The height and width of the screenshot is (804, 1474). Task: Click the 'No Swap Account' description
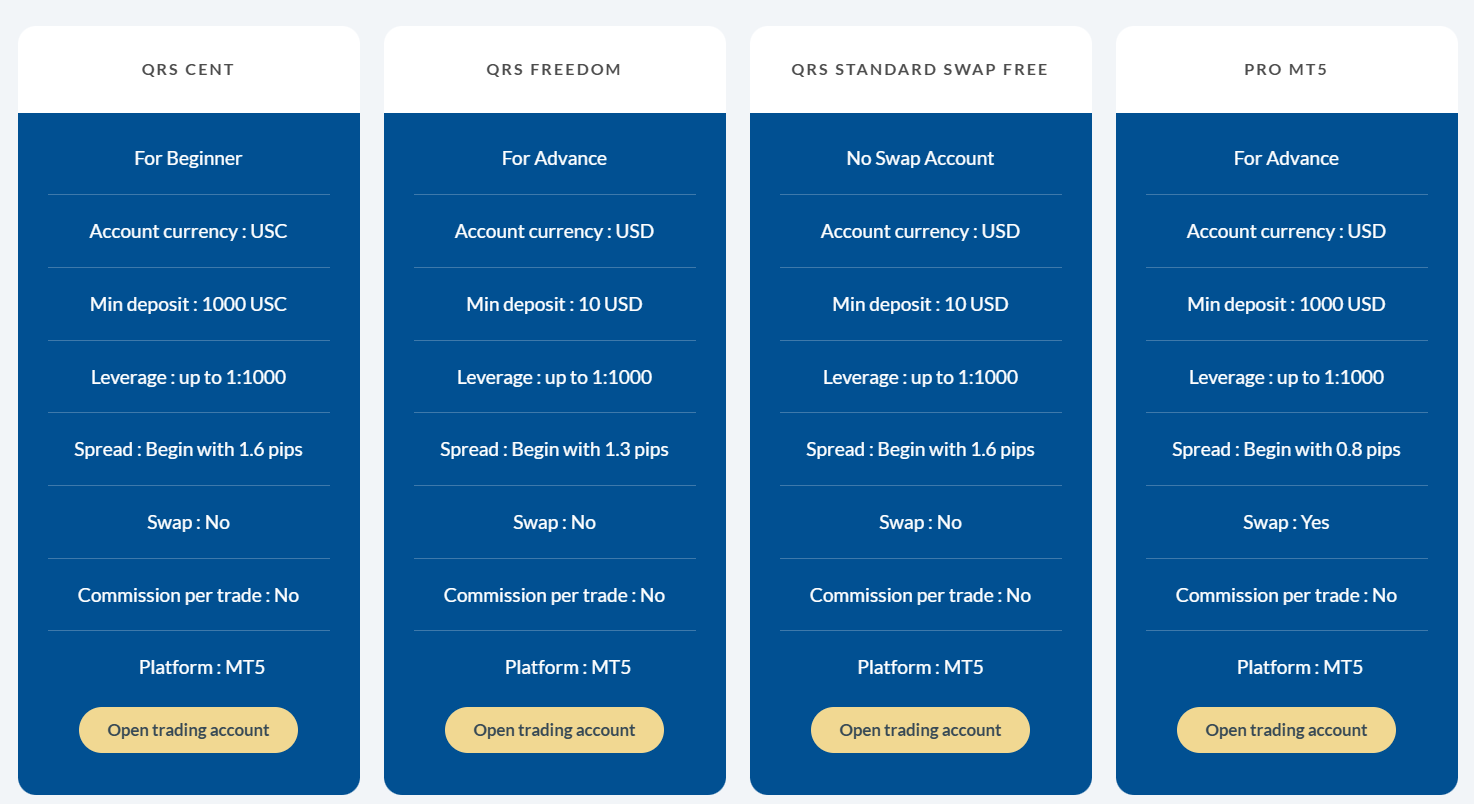point(920,158)
